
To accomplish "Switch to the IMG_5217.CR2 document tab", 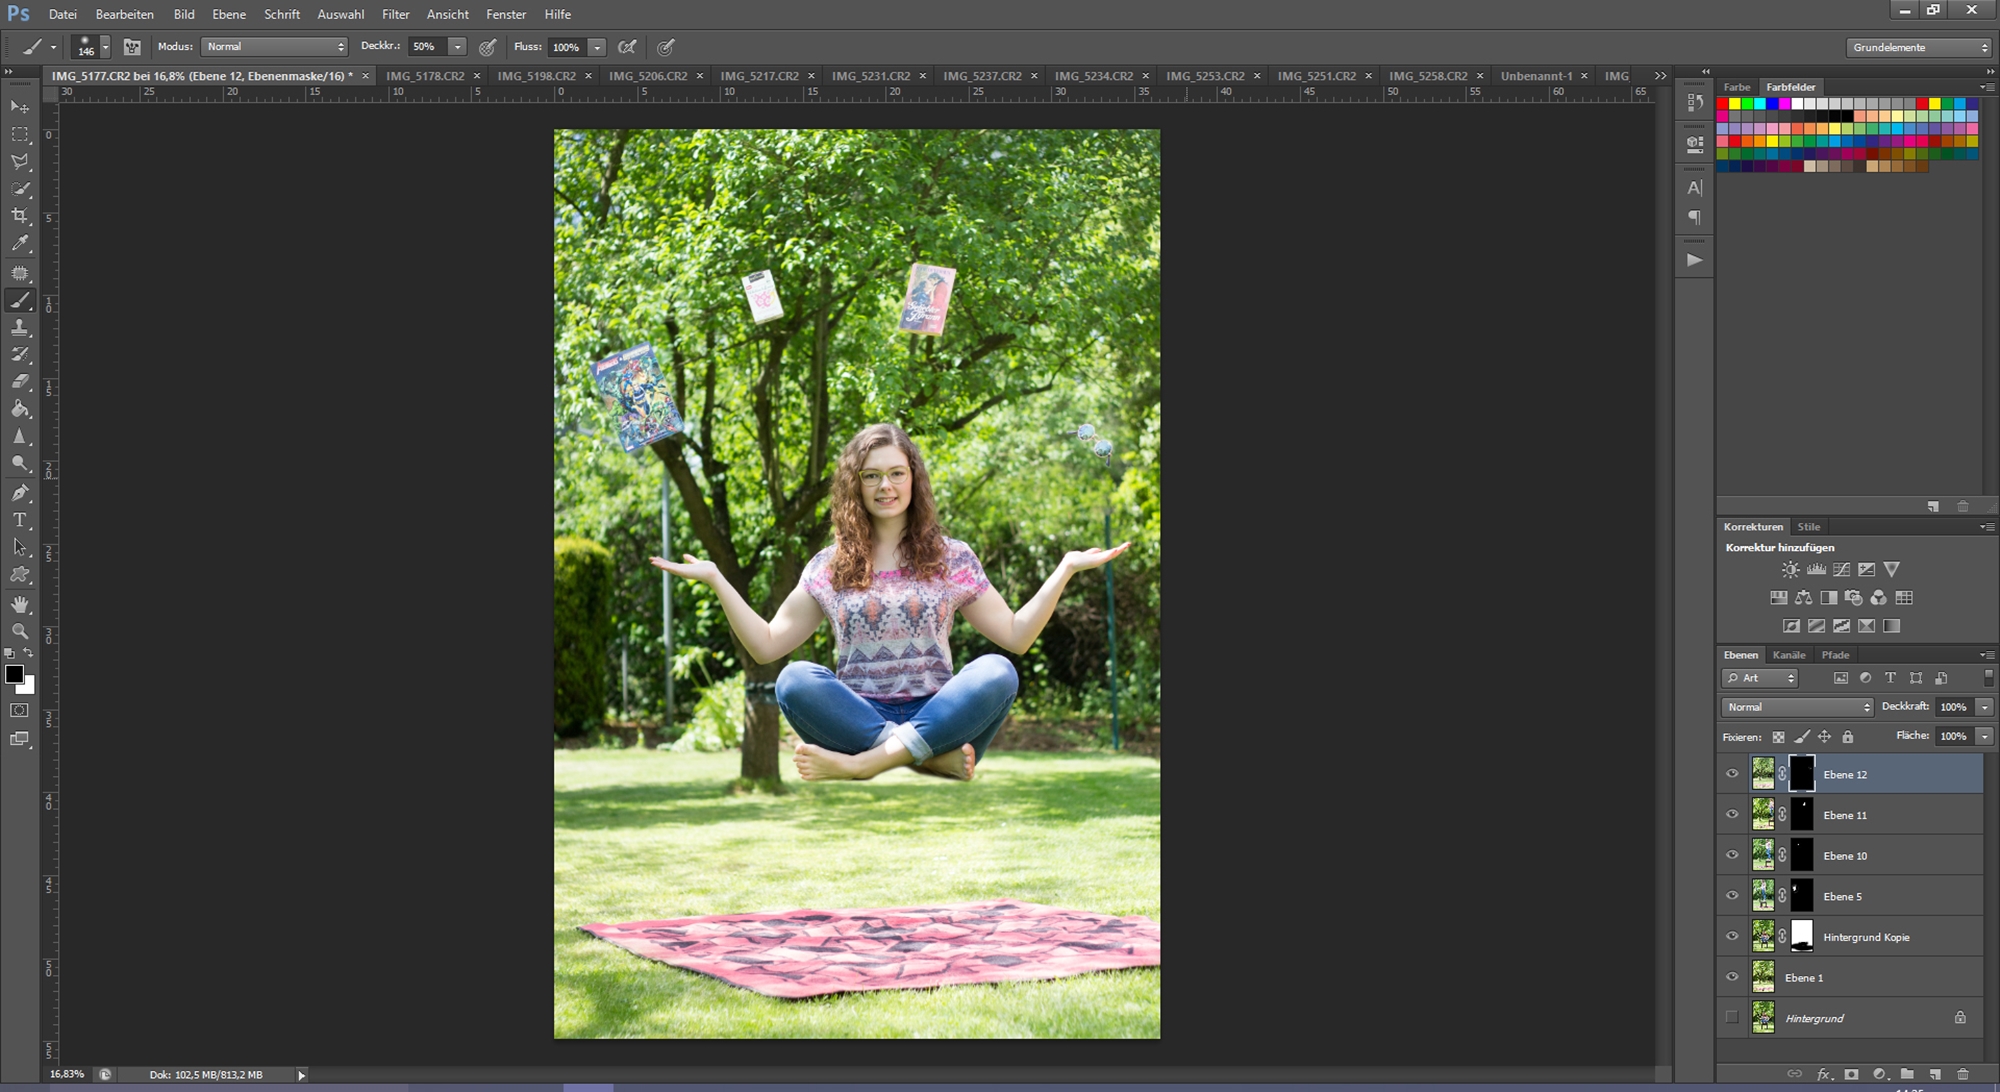I will (759, 76).
